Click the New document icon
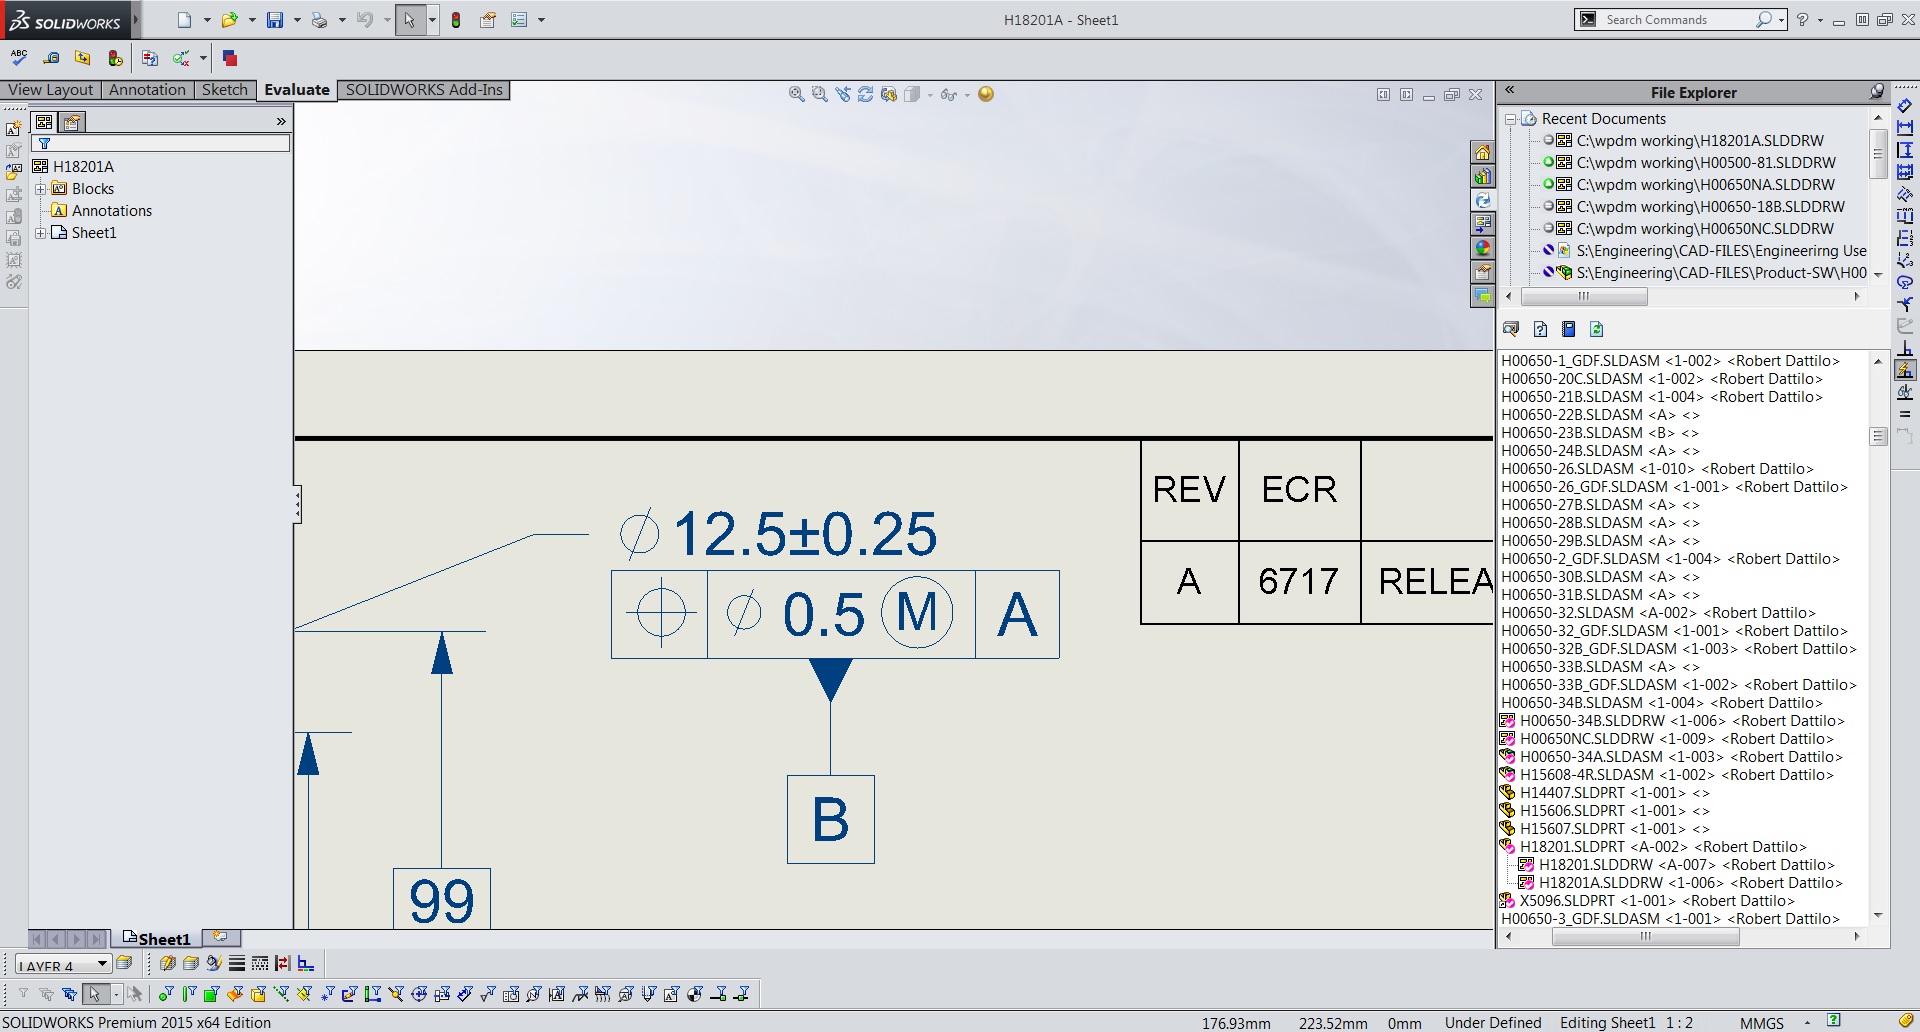Image resolution: width=1920 pixels, height=1032 pixels. (x=184, y=20)
